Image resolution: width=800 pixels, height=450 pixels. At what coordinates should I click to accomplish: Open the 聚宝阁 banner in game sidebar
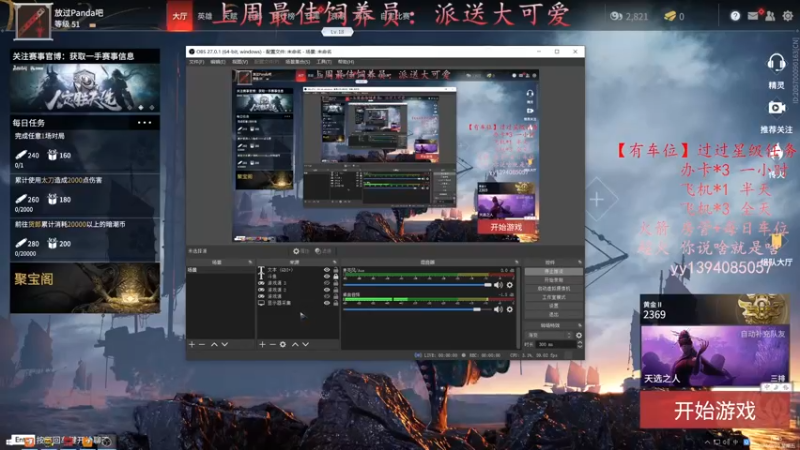85,288
